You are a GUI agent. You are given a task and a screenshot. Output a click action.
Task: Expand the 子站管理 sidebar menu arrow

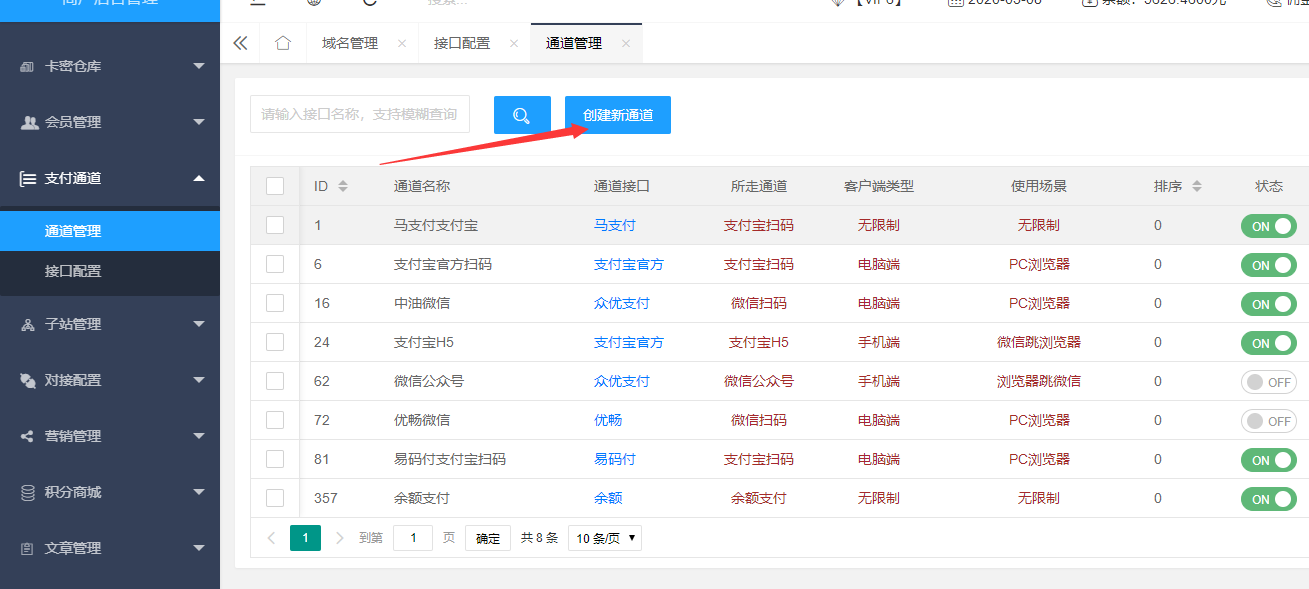[x=199, y=324]
